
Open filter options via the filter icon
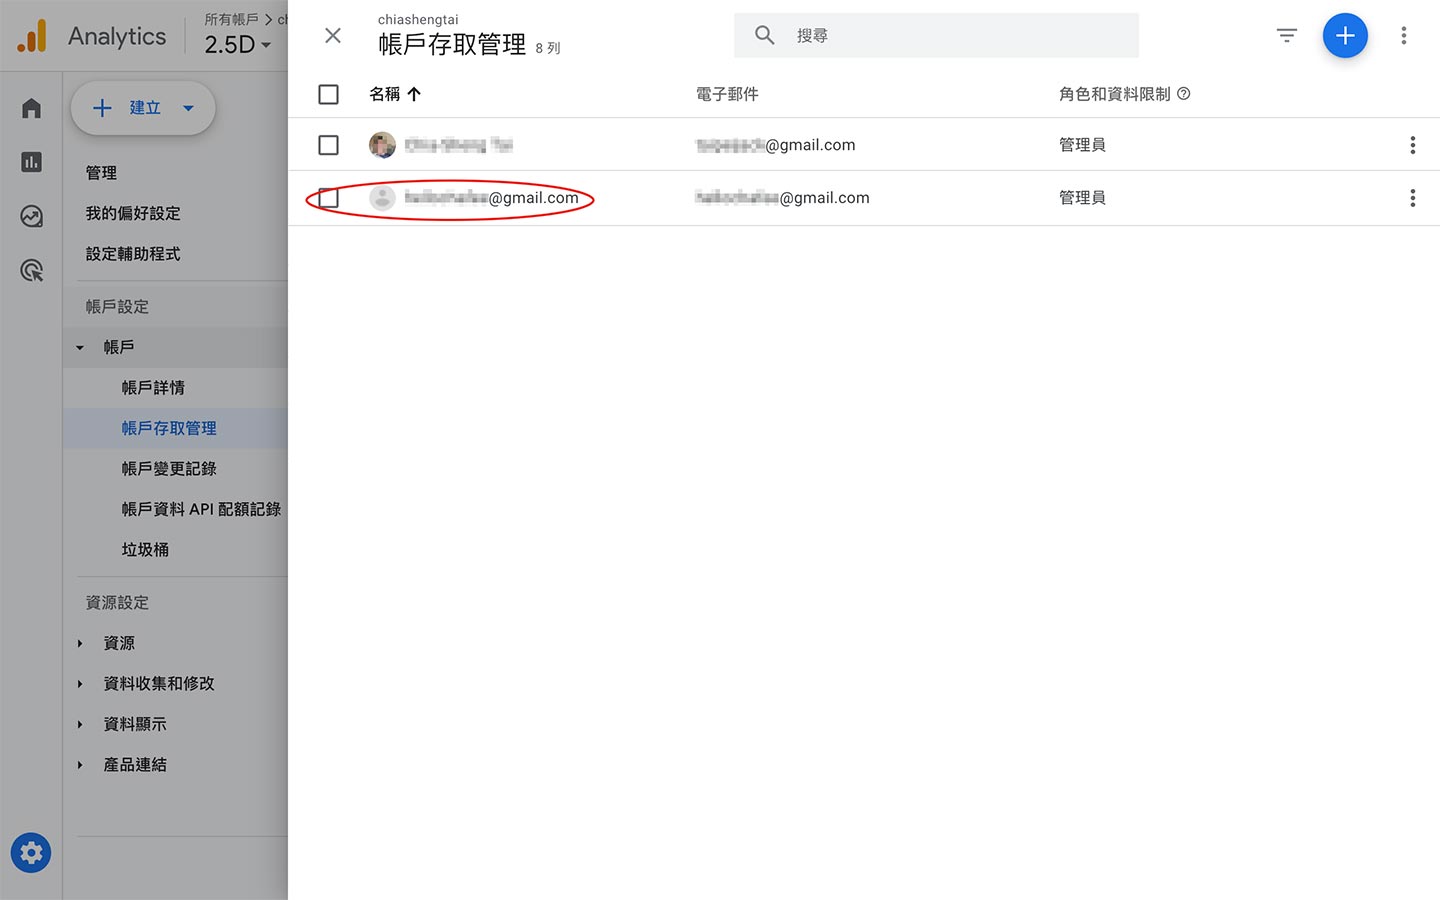1286,35
